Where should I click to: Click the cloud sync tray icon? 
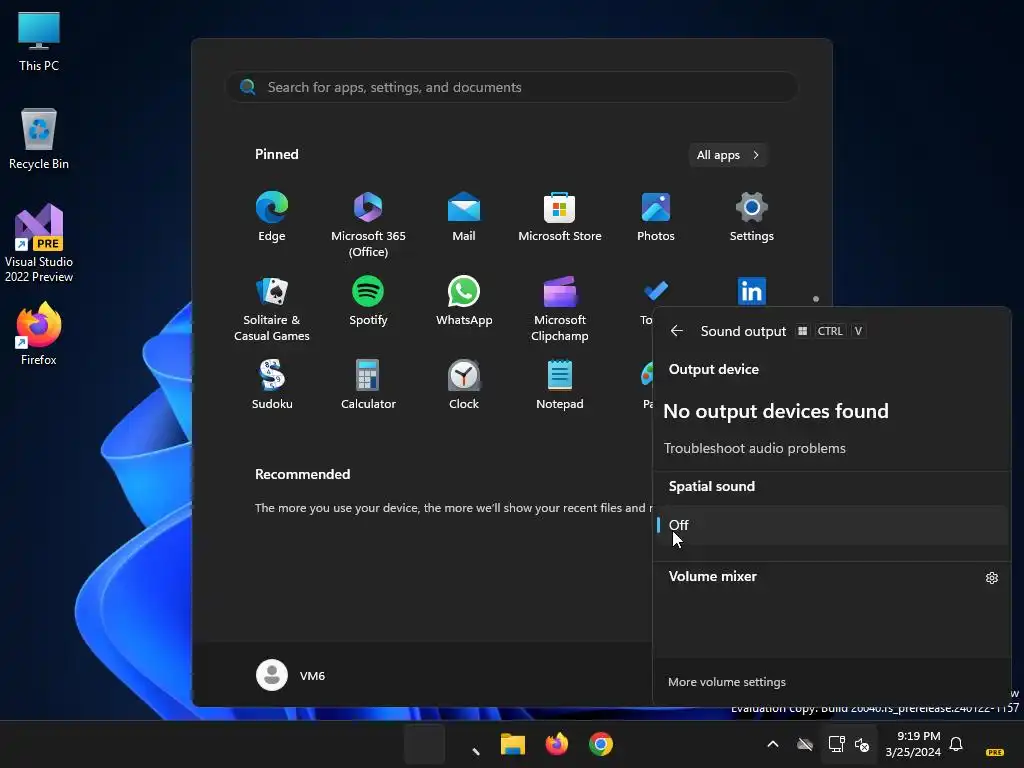805,744
